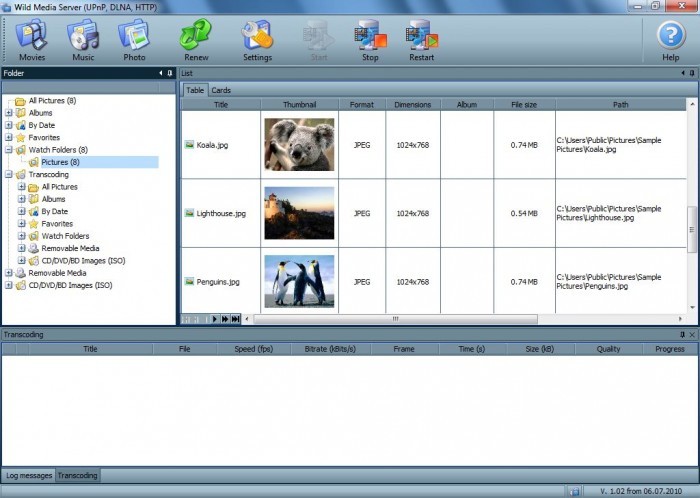Expand the top-level Albums tree node

click(x=9, y=113)
